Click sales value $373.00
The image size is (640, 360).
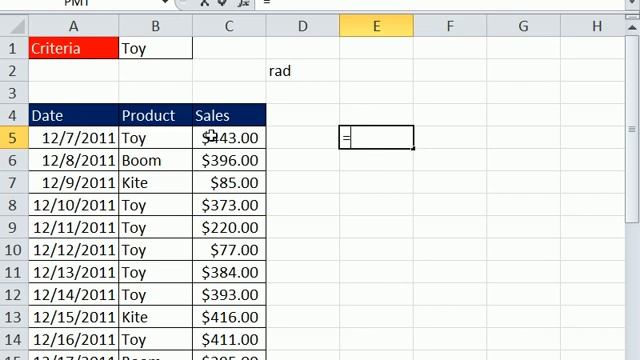[x=229, y=205]
